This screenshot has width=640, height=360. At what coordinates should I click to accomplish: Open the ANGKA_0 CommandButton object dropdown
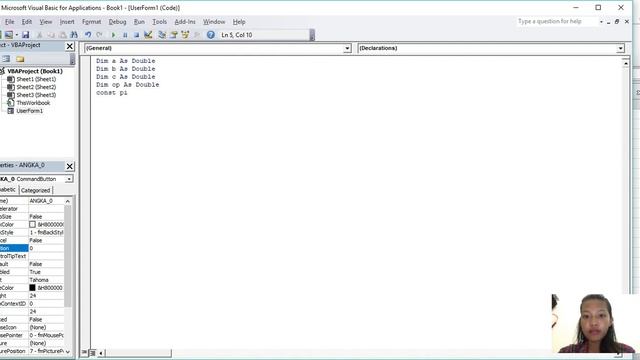[69, 179]
